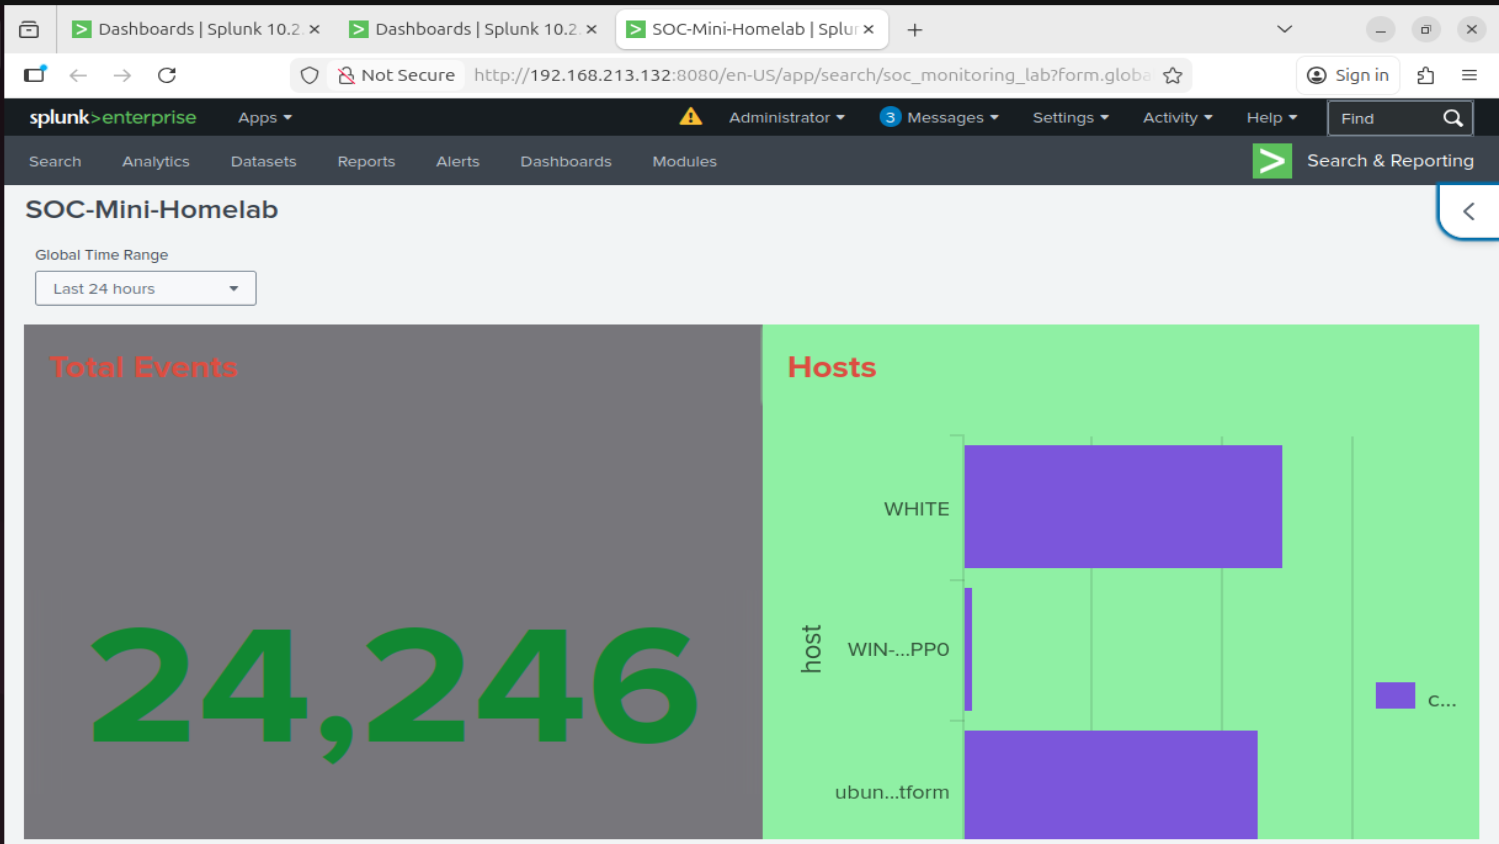
Task: Click the WIN-...PP0 axis label
Action: (899, 650)
